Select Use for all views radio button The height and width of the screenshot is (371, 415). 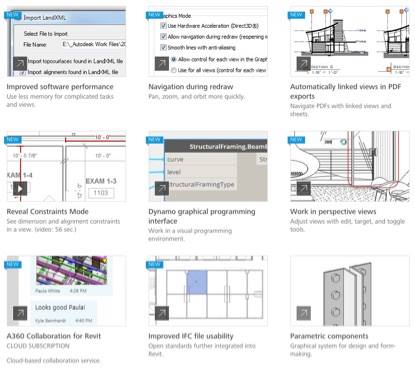point(174,70)
